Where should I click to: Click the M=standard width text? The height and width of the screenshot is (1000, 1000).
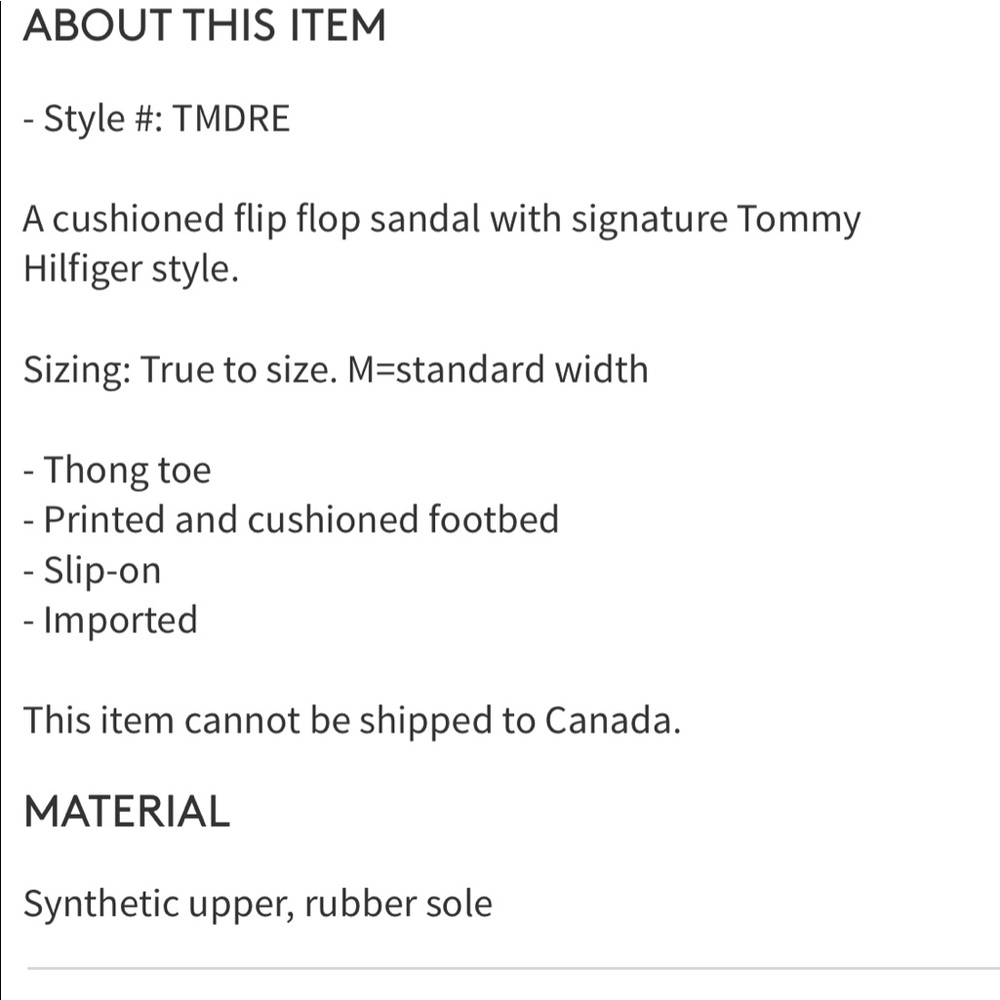497,369
